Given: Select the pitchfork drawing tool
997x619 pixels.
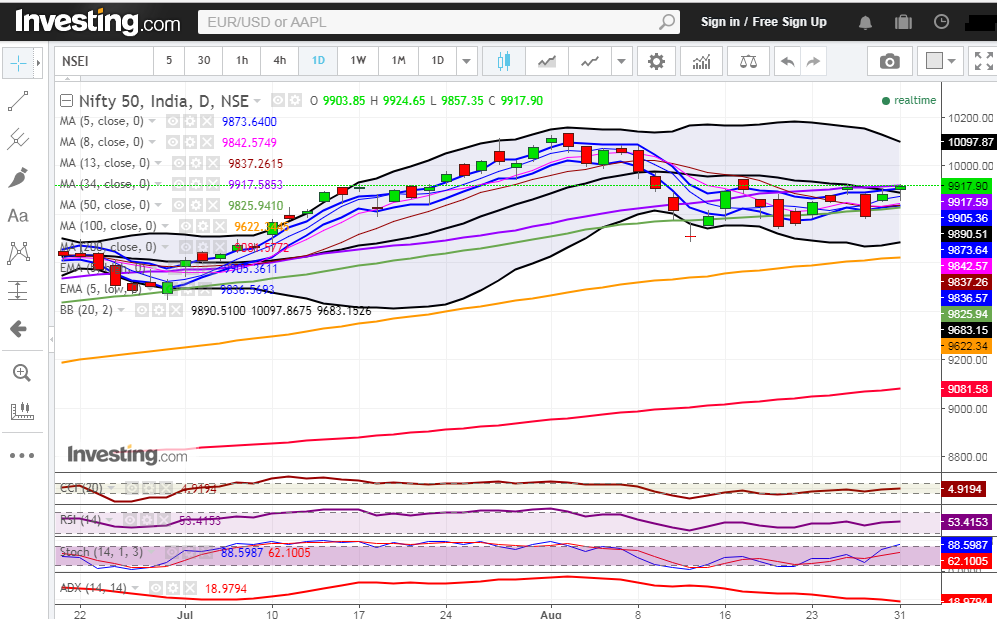Looking at the screenshot, I should coord(18,139).
